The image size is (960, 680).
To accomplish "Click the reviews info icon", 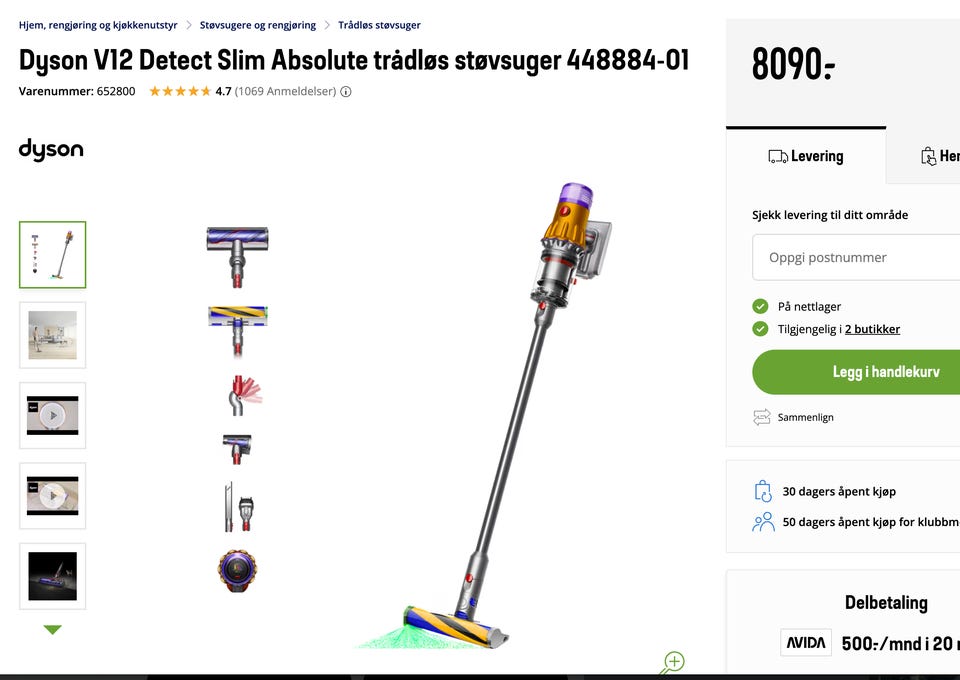I will [x=346, y=92].
